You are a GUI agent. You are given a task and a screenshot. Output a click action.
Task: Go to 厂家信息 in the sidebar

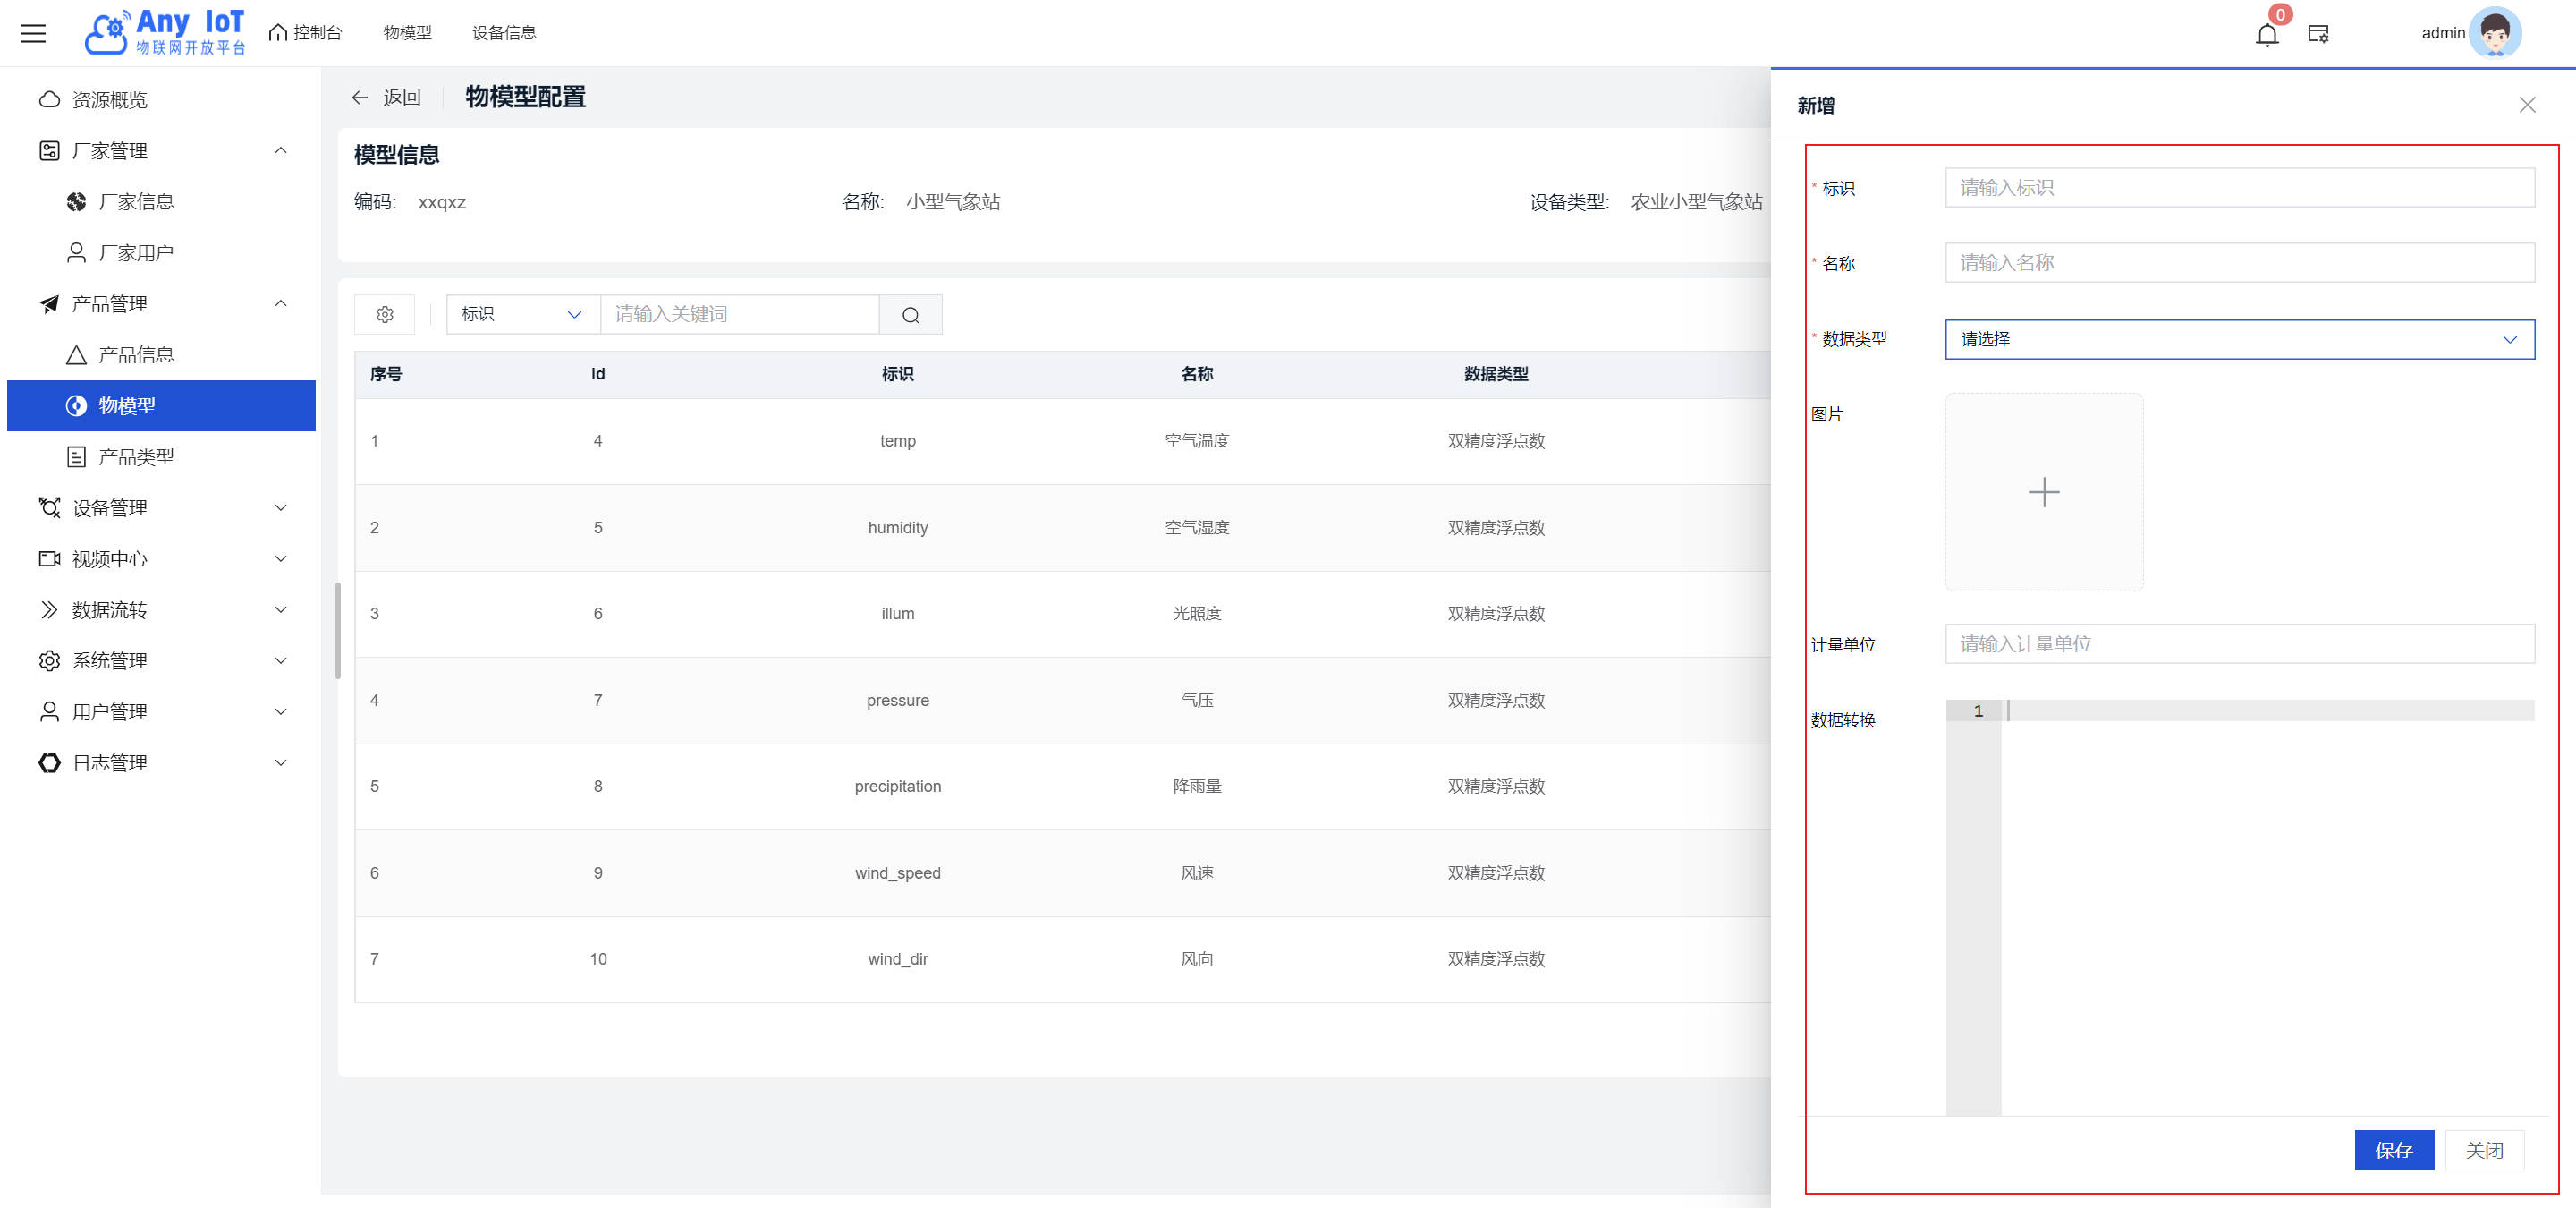(136, 202)
